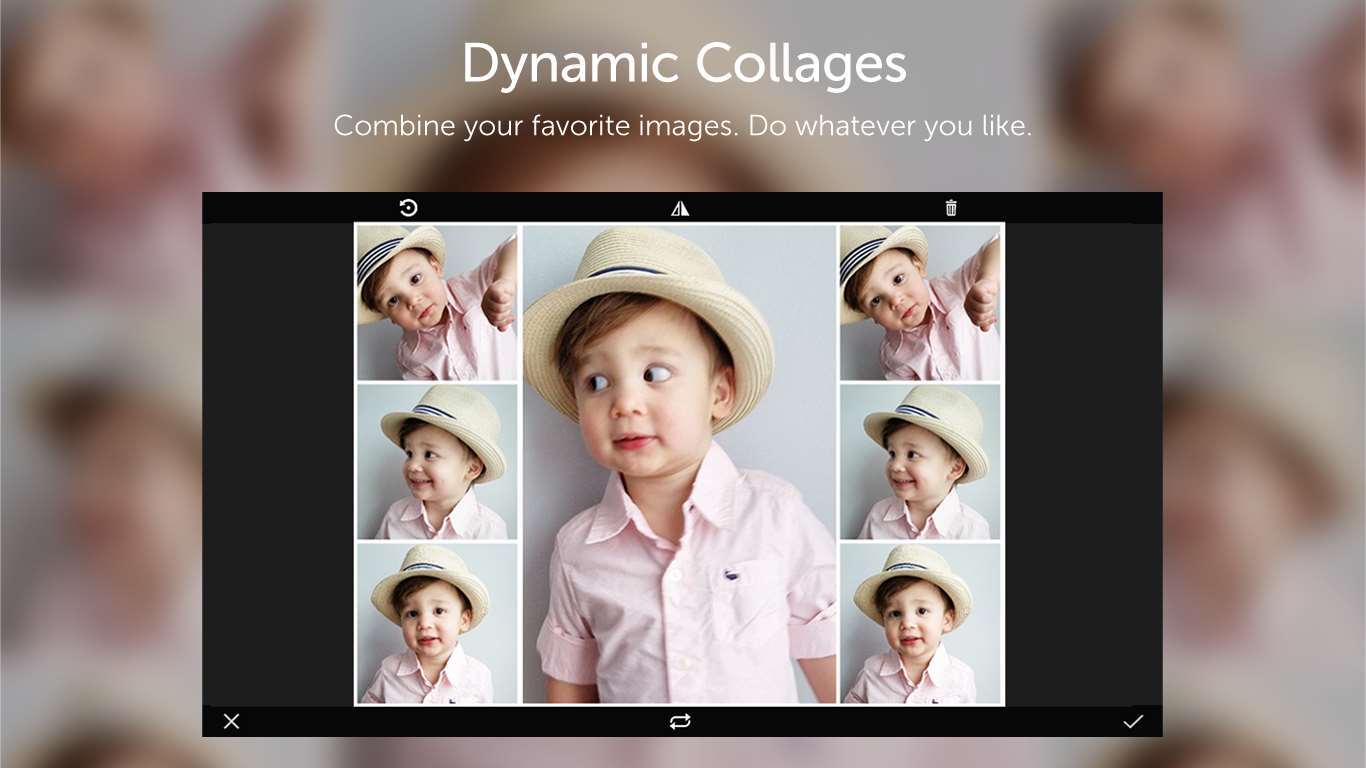
Task: Select the bottom-right collage photo
Action: tap(920, 623)
